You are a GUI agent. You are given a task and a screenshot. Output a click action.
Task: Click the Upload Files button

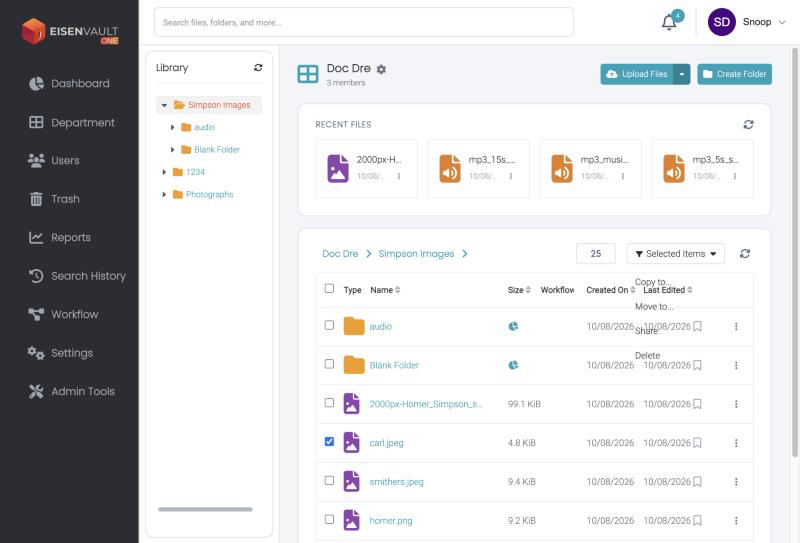pos(637,75)
